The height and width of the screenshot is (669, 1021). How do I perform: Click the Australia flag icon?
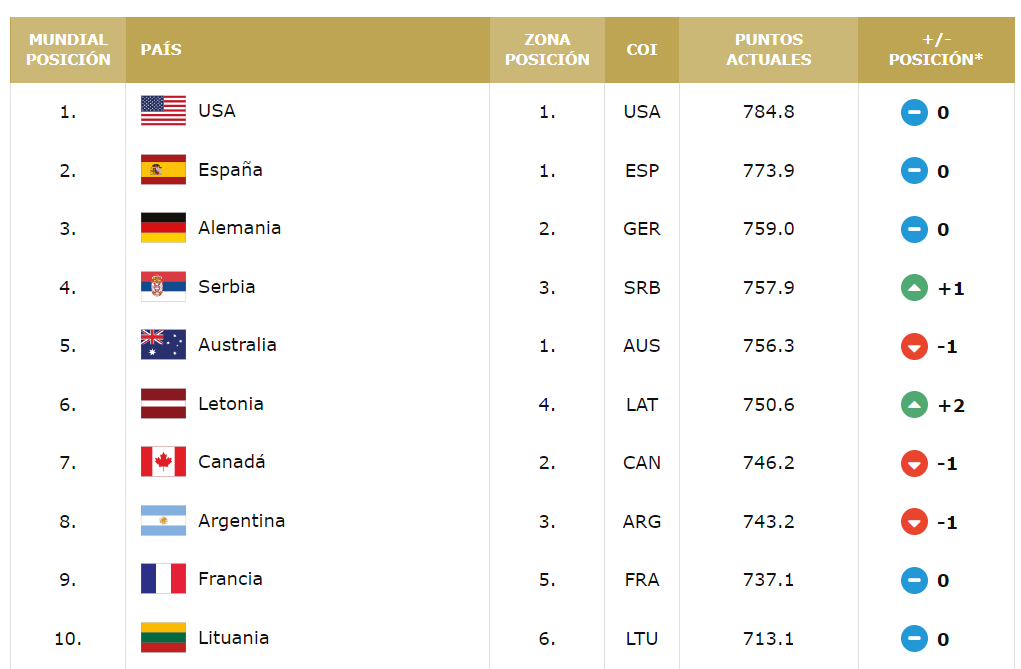click(x=163, y=345)
